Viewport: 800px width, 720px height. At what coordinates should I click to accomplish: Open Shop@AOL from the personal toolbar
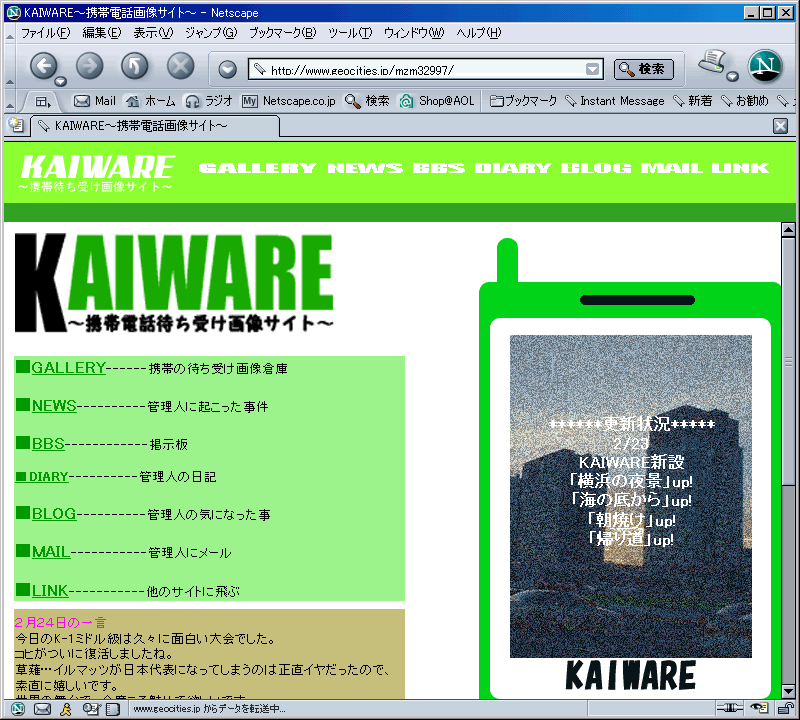point(437,101)
